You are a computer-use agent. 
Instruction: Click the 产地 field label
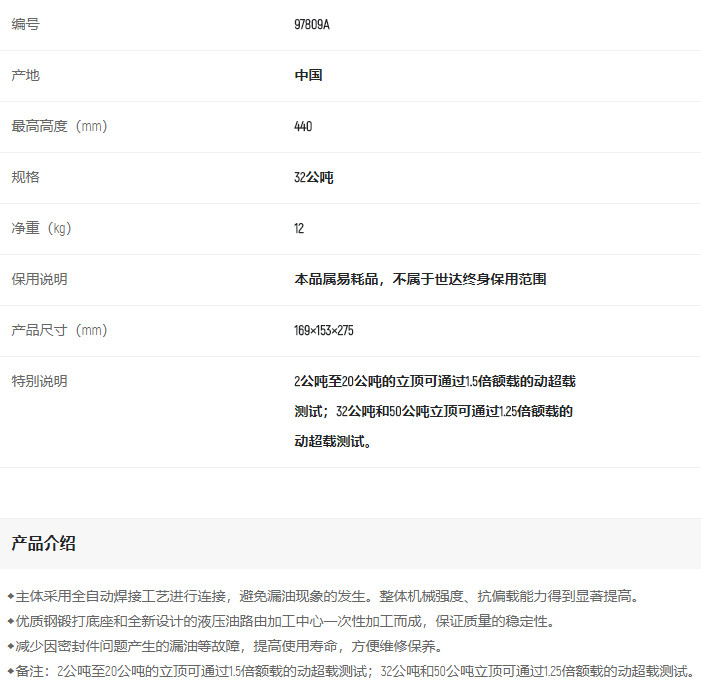point(26,75)
